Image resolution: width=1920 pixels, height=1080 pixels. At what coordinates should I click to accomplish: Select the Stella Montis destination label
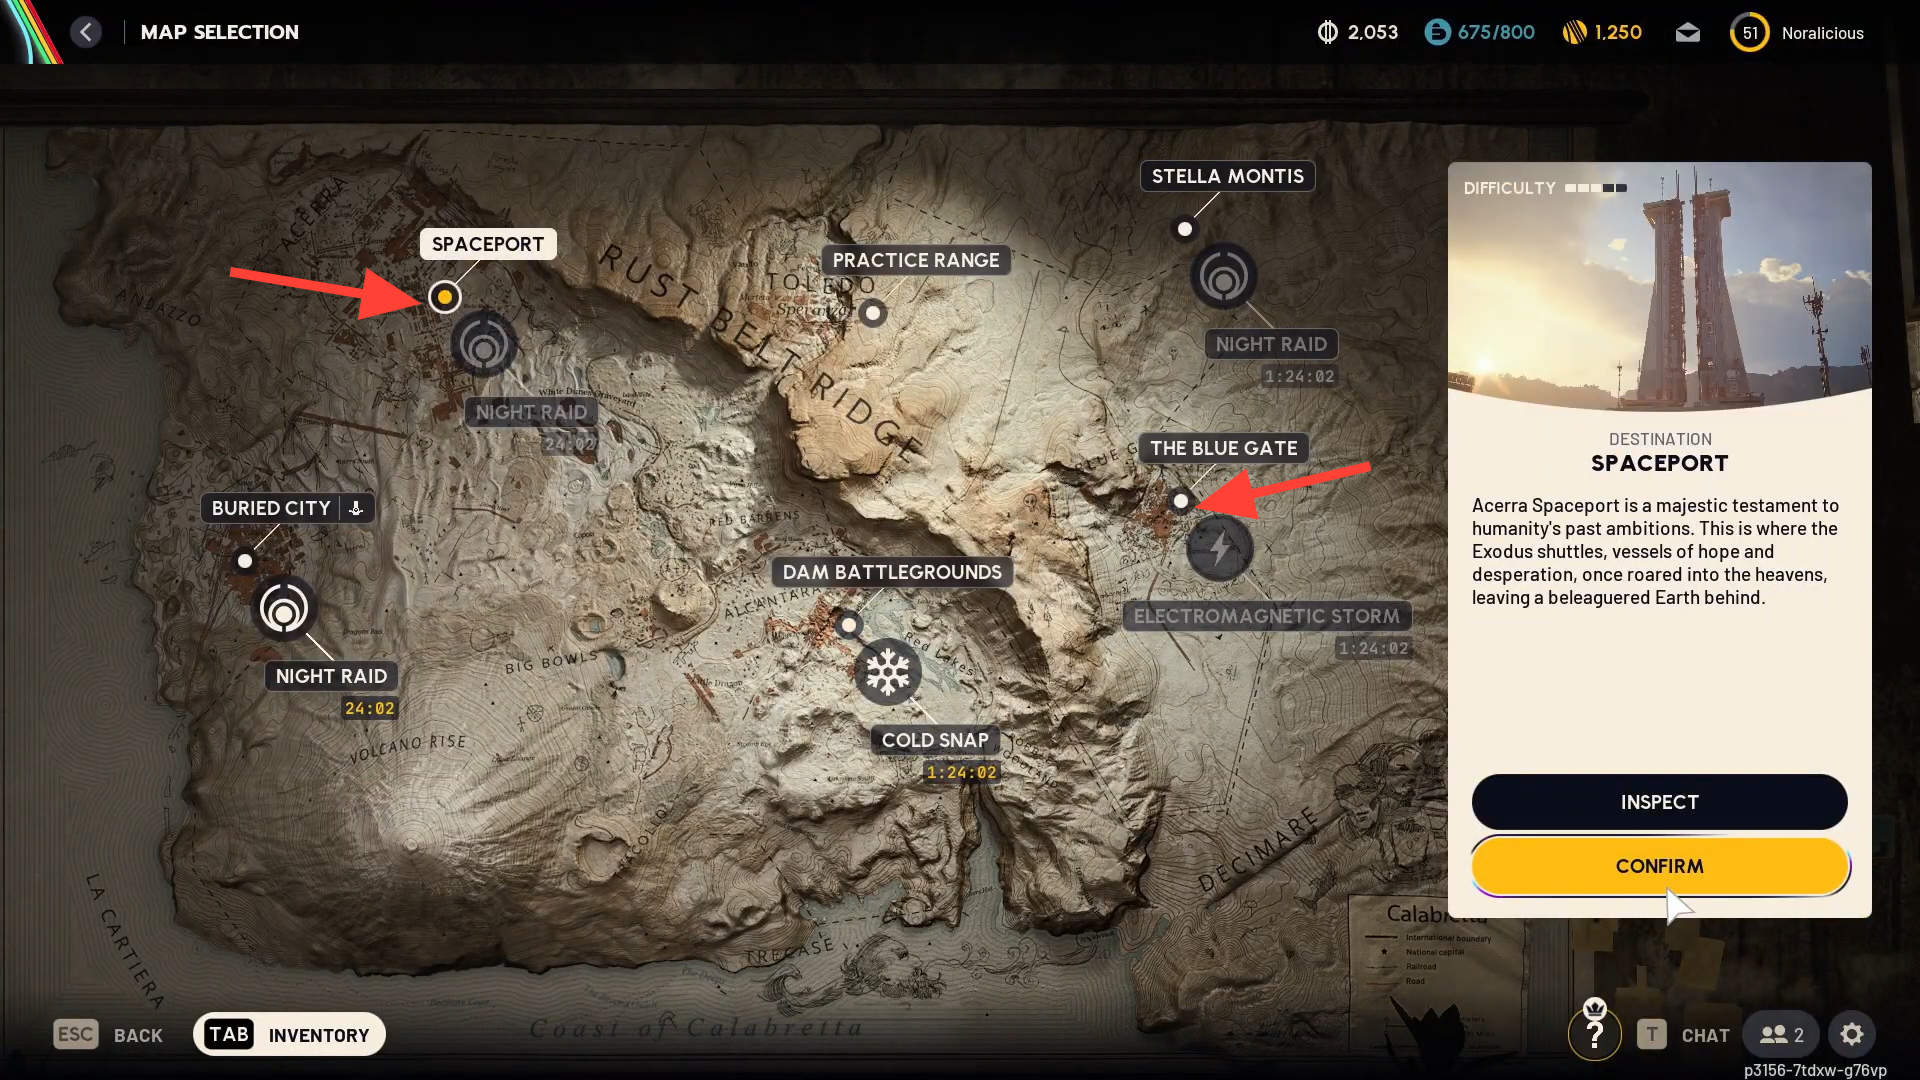1227,176
